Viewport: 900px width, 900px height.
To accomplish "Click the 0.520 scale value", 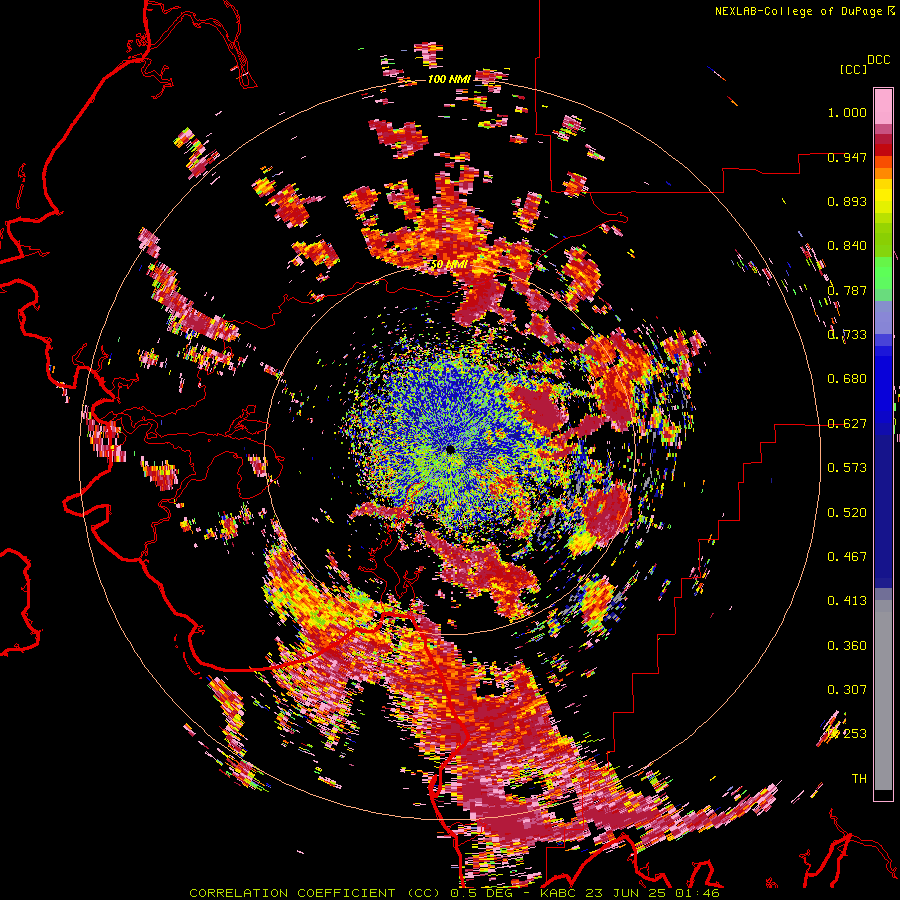I will point(847,513).
